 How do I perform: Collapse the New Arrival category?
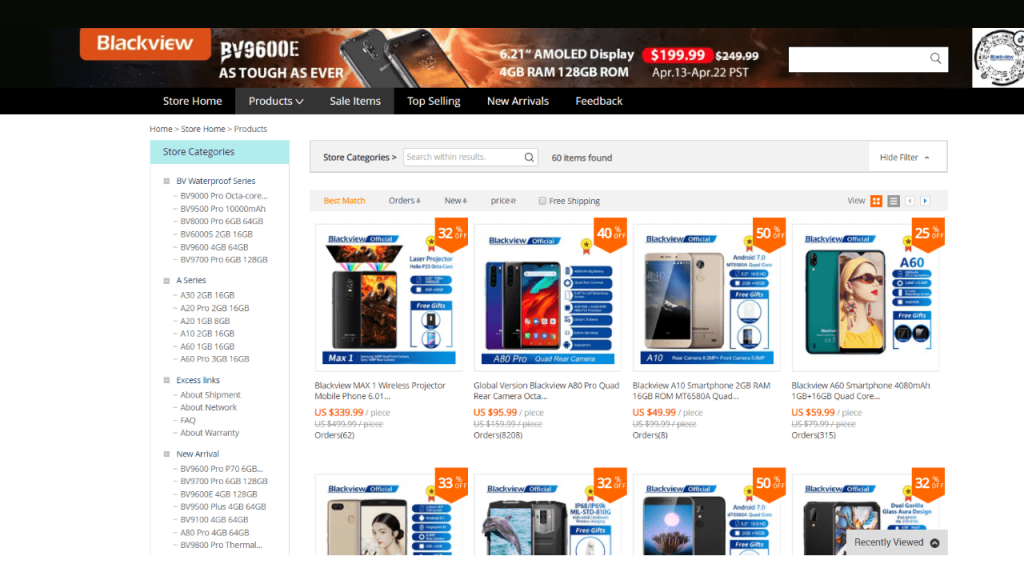pyautogui.click(x=167, y=454)
